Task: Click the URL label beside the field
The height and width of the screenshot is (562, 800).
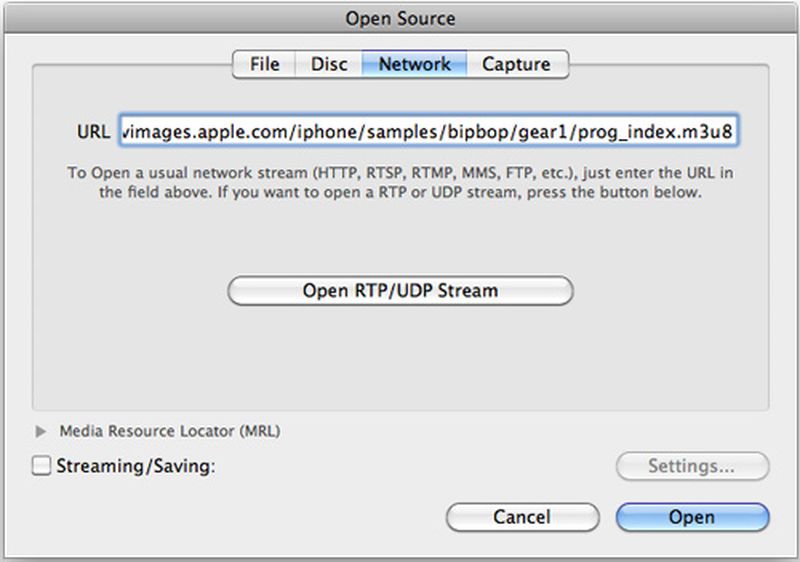Action: click(92, 132)
